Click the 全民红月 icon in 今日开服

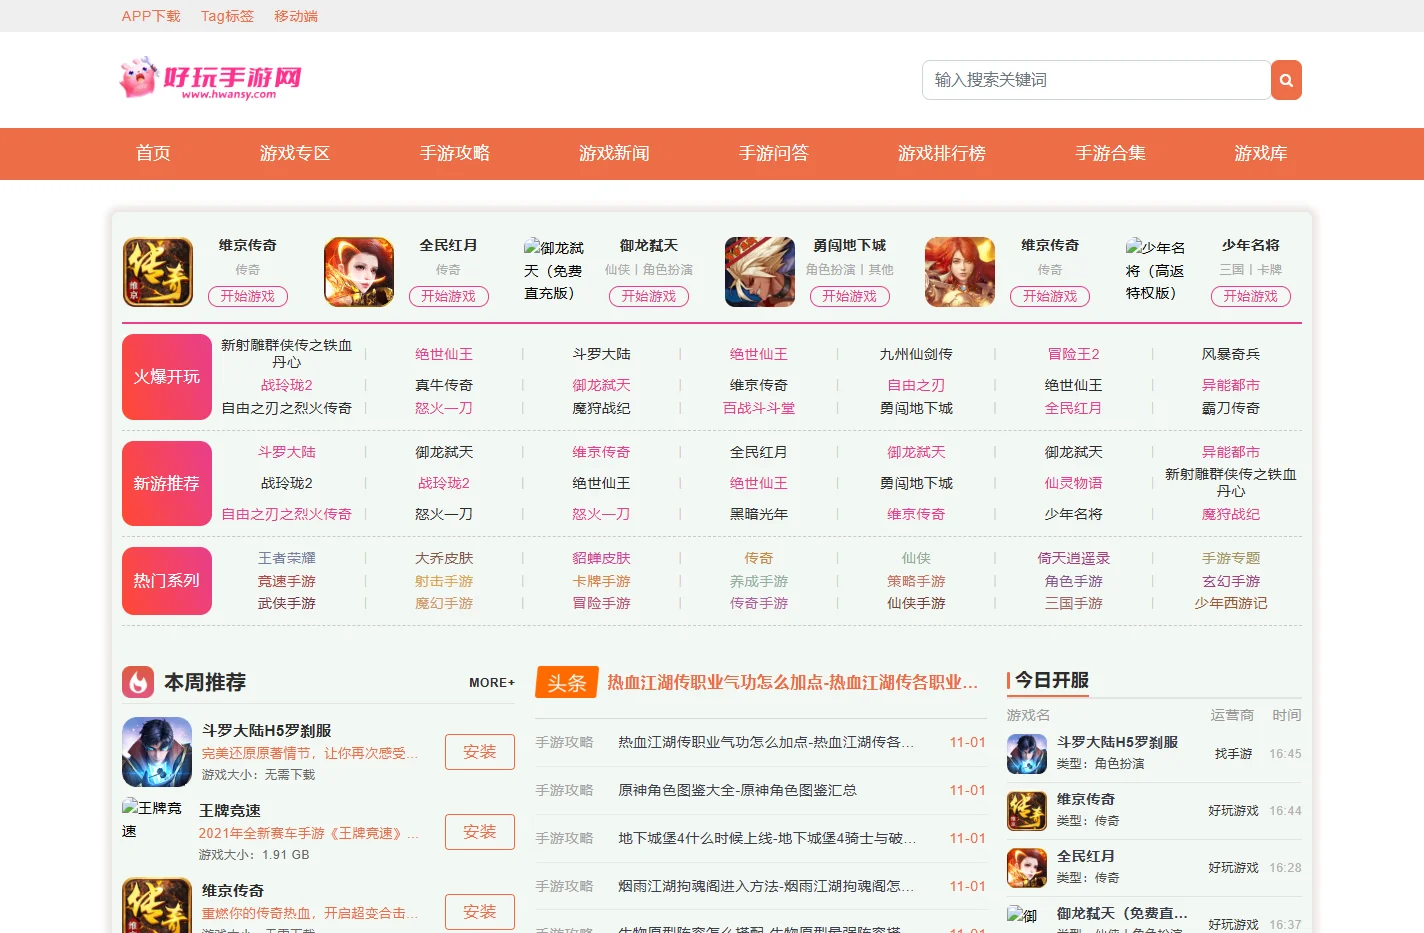1027,868
